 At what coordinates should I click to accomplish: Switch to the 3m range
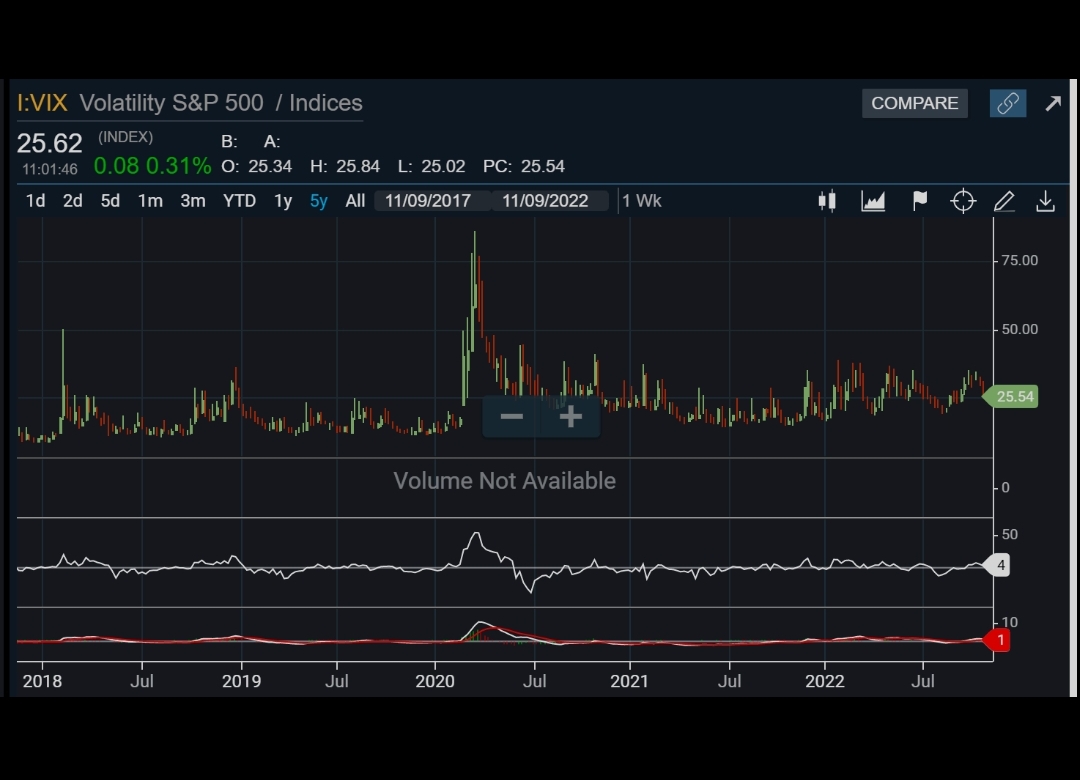click(193, 201)
